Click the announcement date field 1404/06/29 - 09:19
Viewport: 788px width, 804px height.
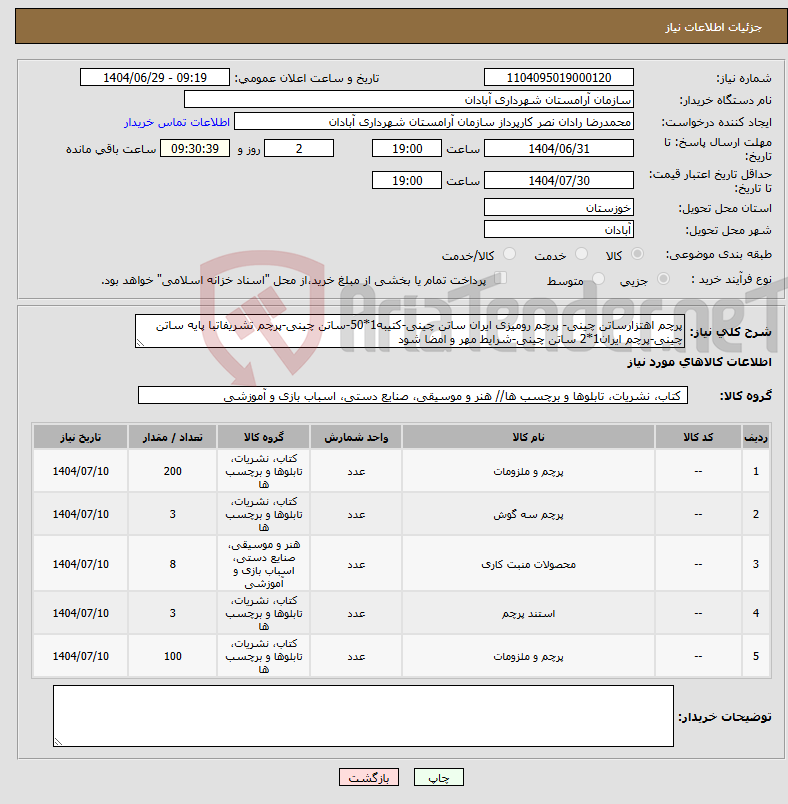tap(155, 77)
